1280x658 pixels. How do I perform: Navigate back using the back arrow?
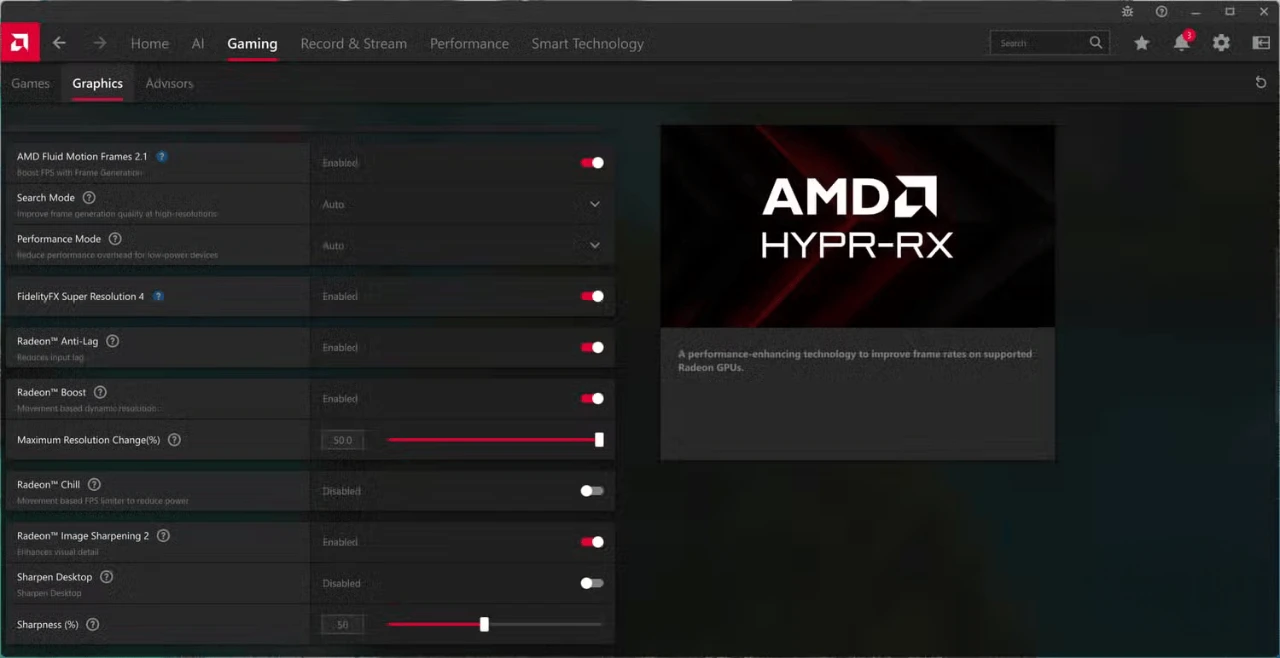(x=58, y=43)
